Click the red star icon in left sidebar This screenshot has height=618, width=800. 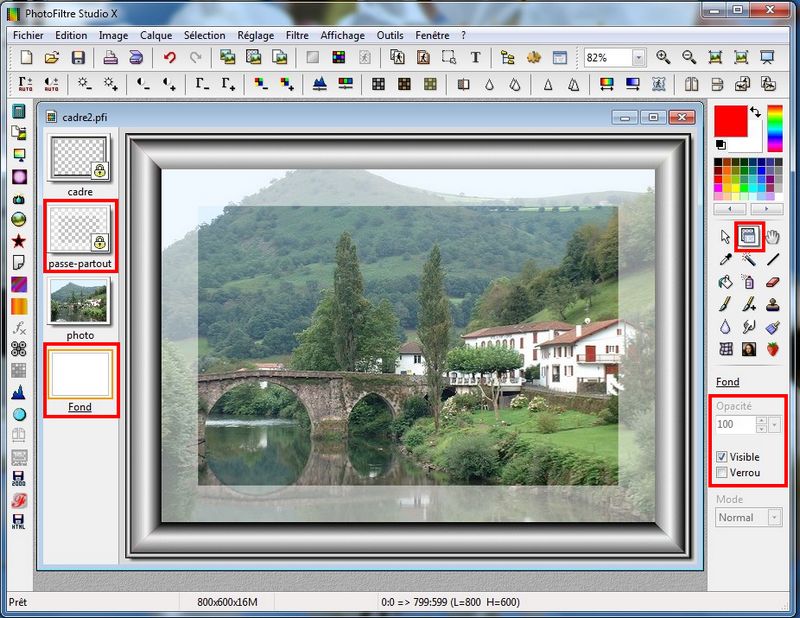click(x=19, y=241)
